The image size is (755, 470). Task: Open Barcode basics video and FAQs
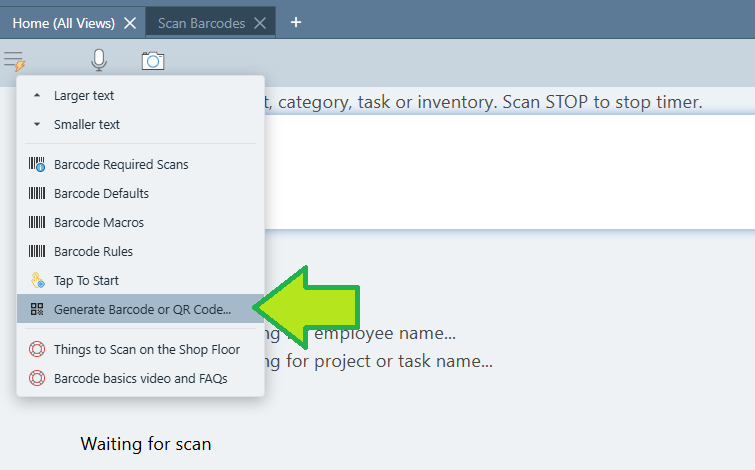click(141, 378)
